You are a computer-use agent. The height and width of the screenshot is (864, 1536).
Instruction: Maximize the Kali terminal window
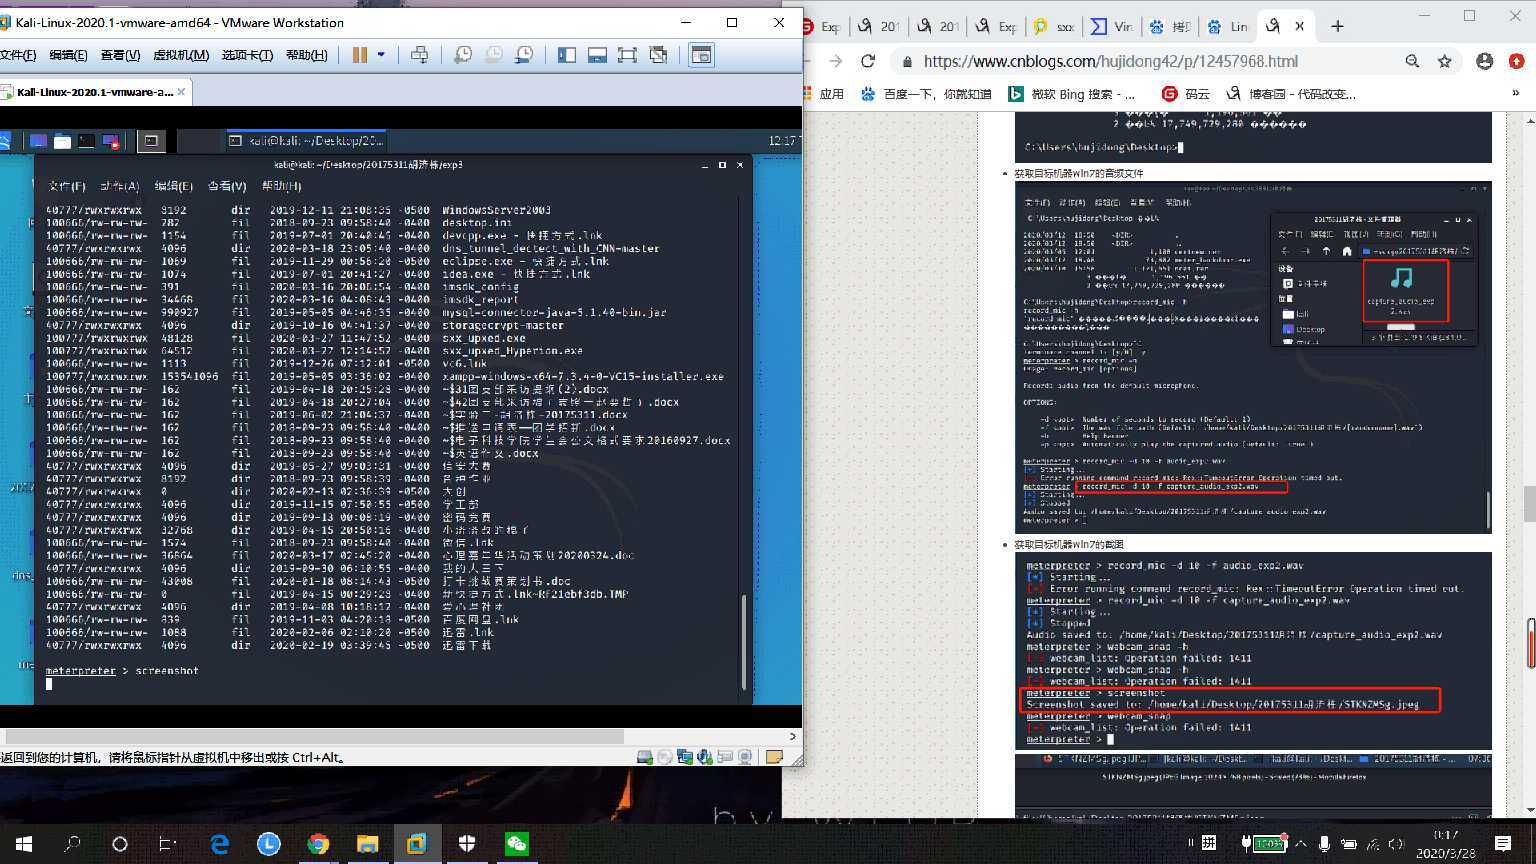[x=722, y=165]
